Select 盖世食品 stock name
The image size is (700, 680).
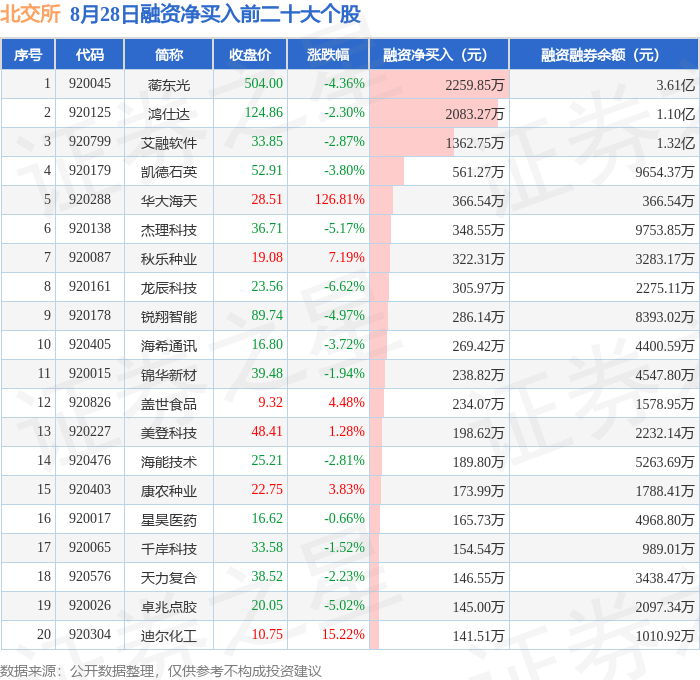pyautogui.click(x=169, y=404)
